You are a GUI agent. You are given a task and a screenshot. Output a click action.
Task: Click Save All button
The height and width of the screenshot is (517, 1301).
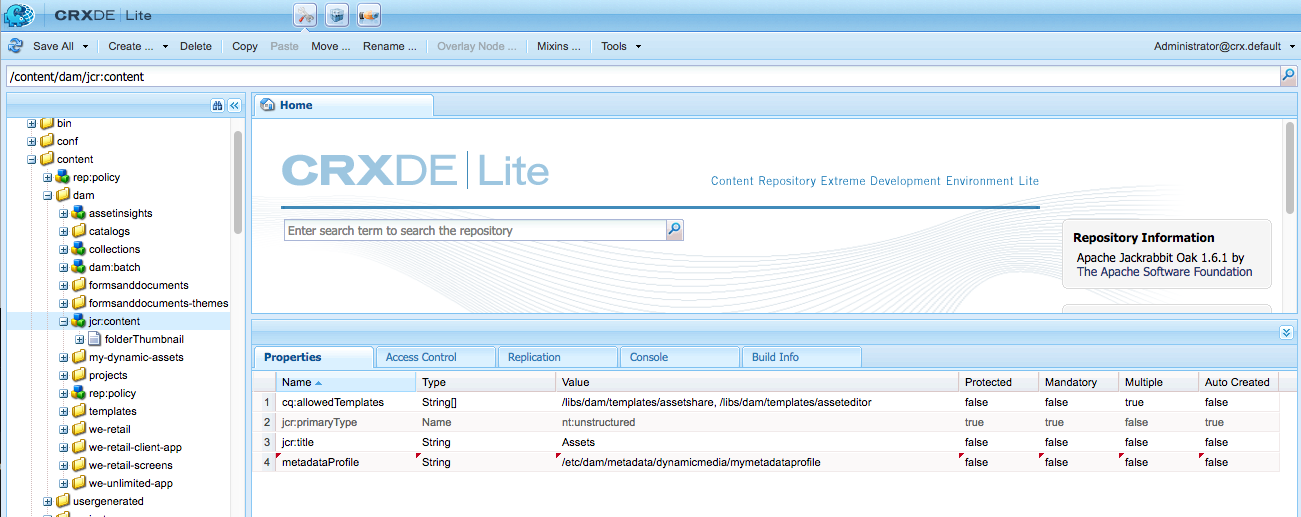click(x=53, y=46)
